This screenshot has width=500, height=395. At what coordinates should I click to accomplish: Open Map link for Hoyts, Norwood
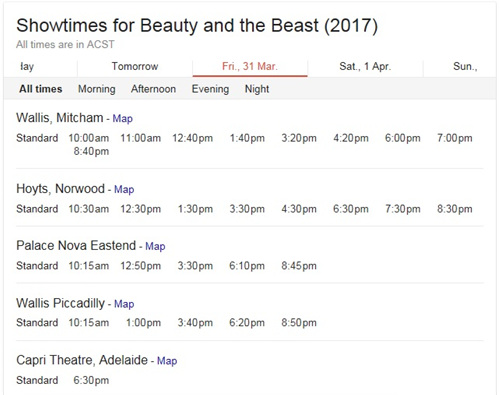point(124,190)
